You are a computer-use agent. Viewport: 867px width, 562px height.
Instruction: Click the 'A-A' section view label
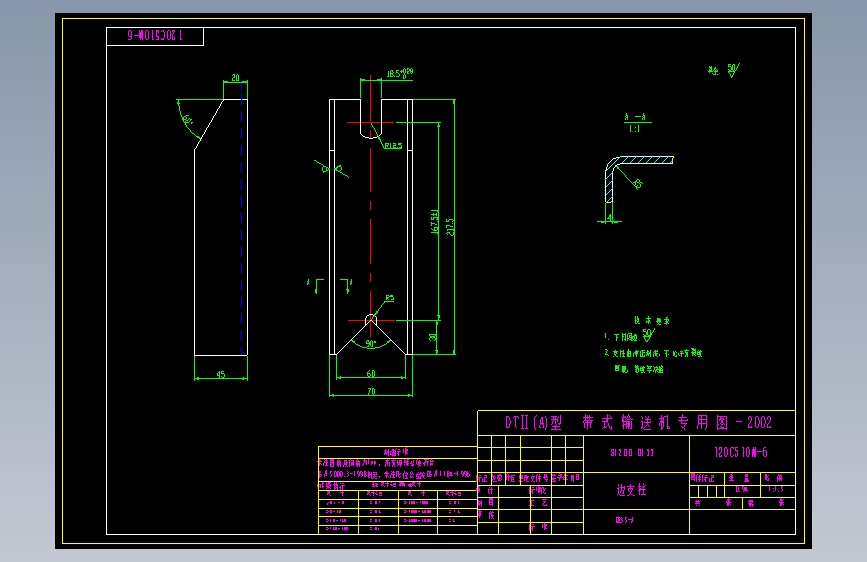tap(635, 117)
